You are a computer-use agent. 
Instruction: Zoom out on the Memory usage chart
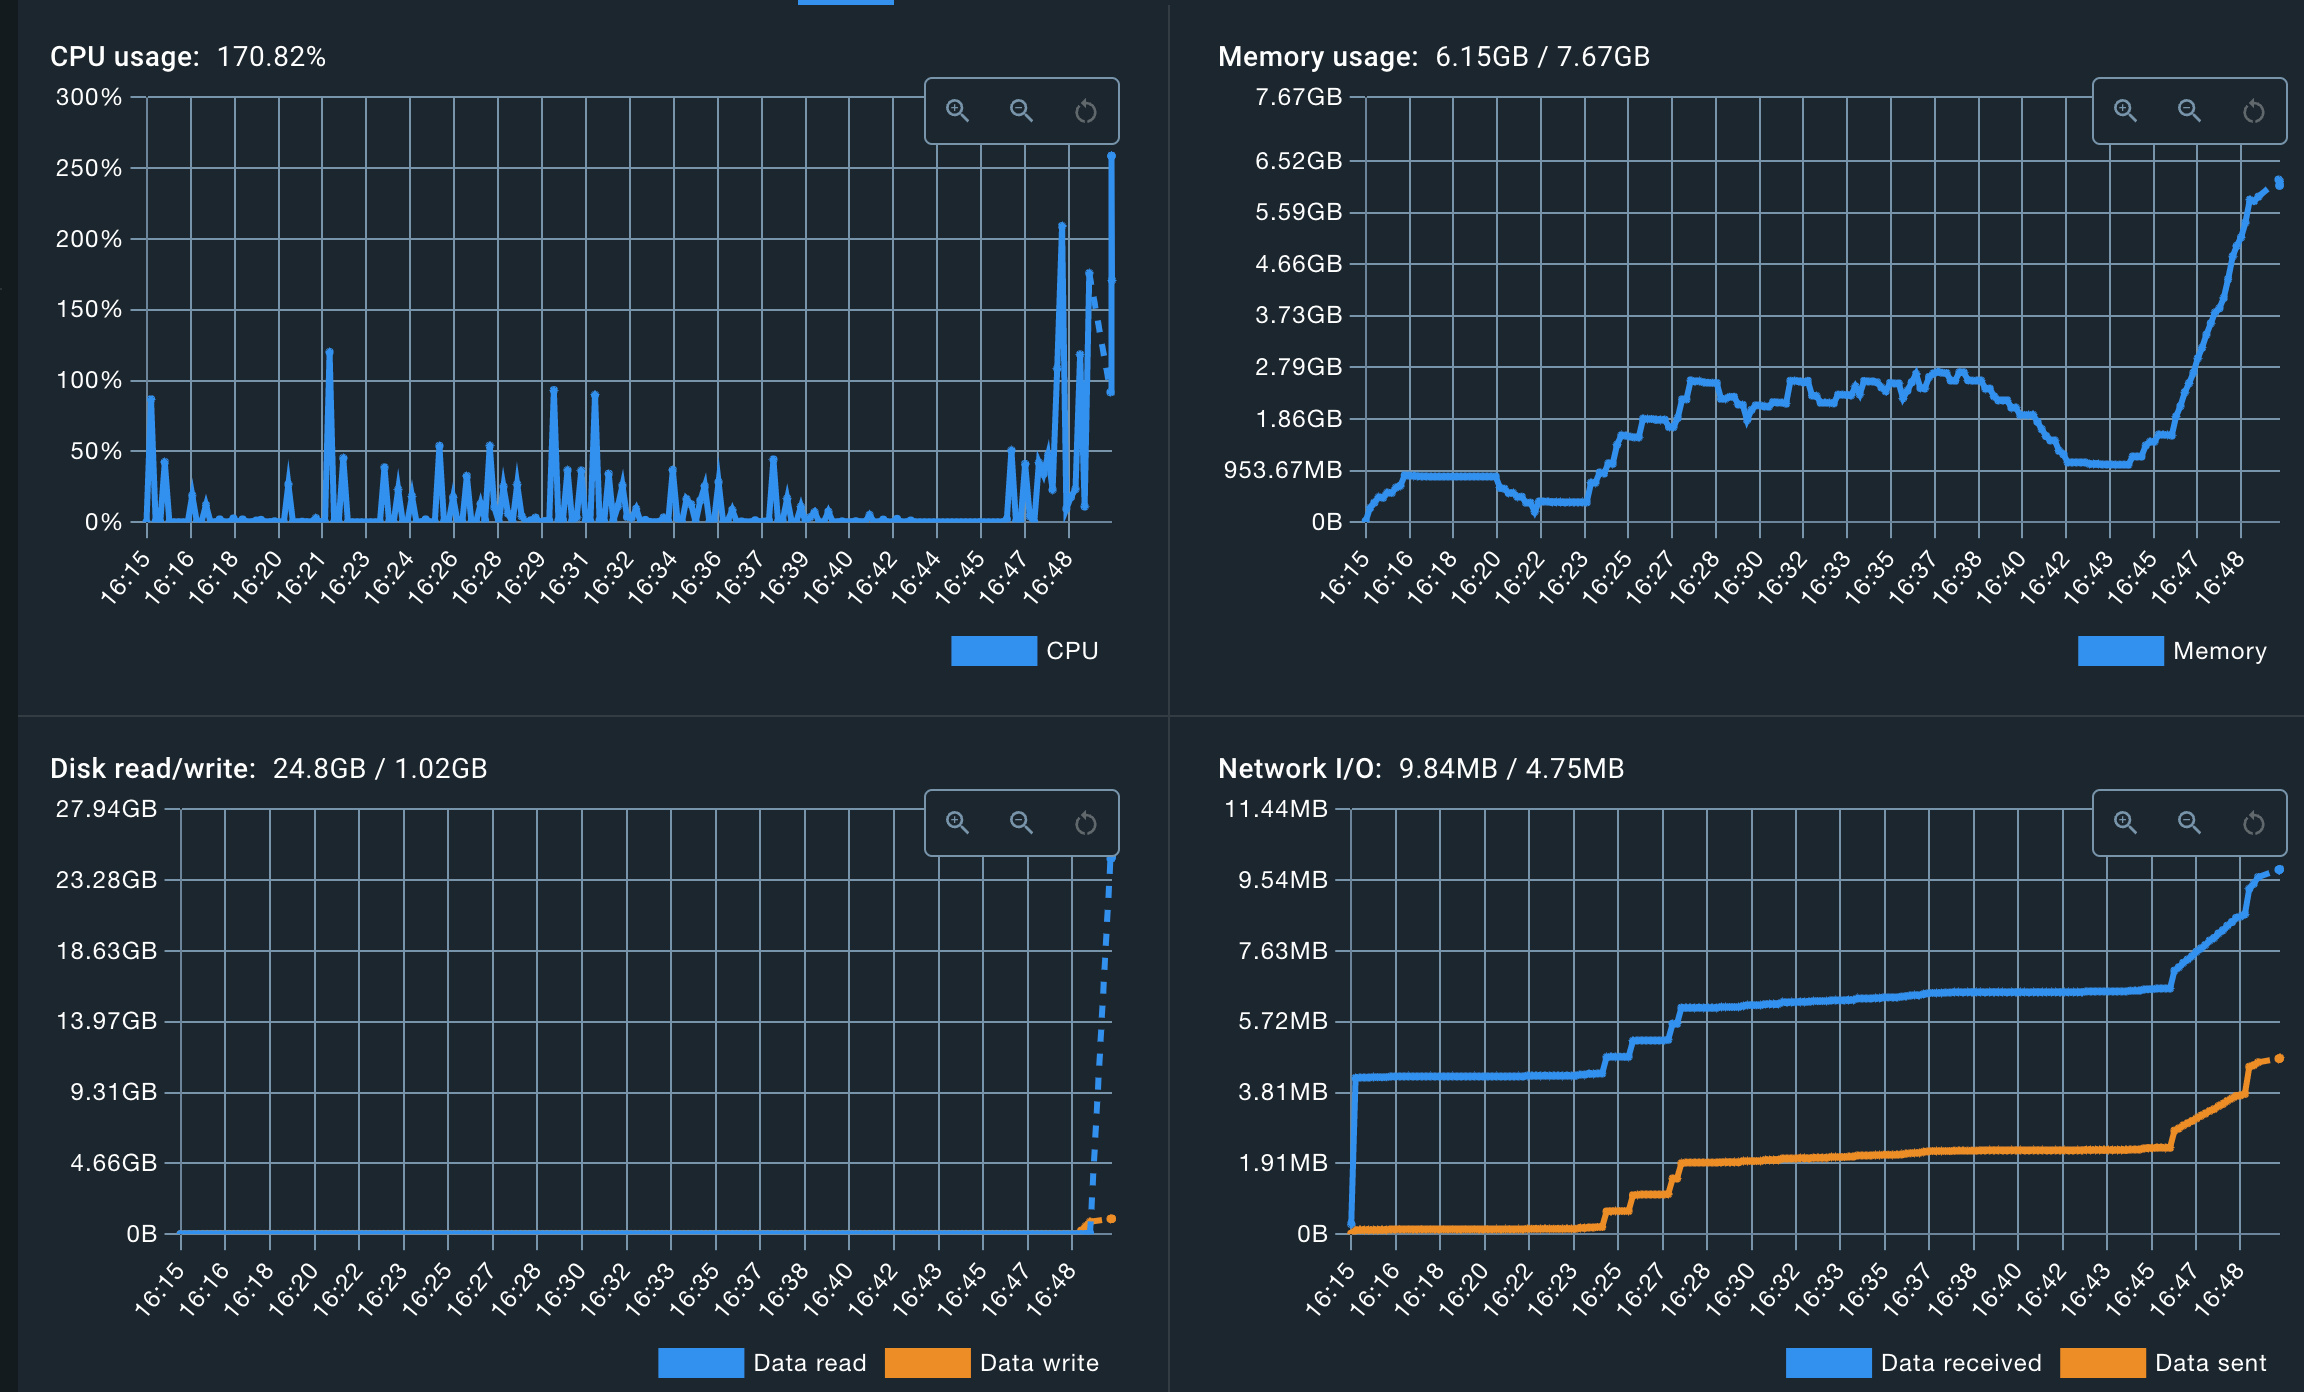pos(2188,111)
